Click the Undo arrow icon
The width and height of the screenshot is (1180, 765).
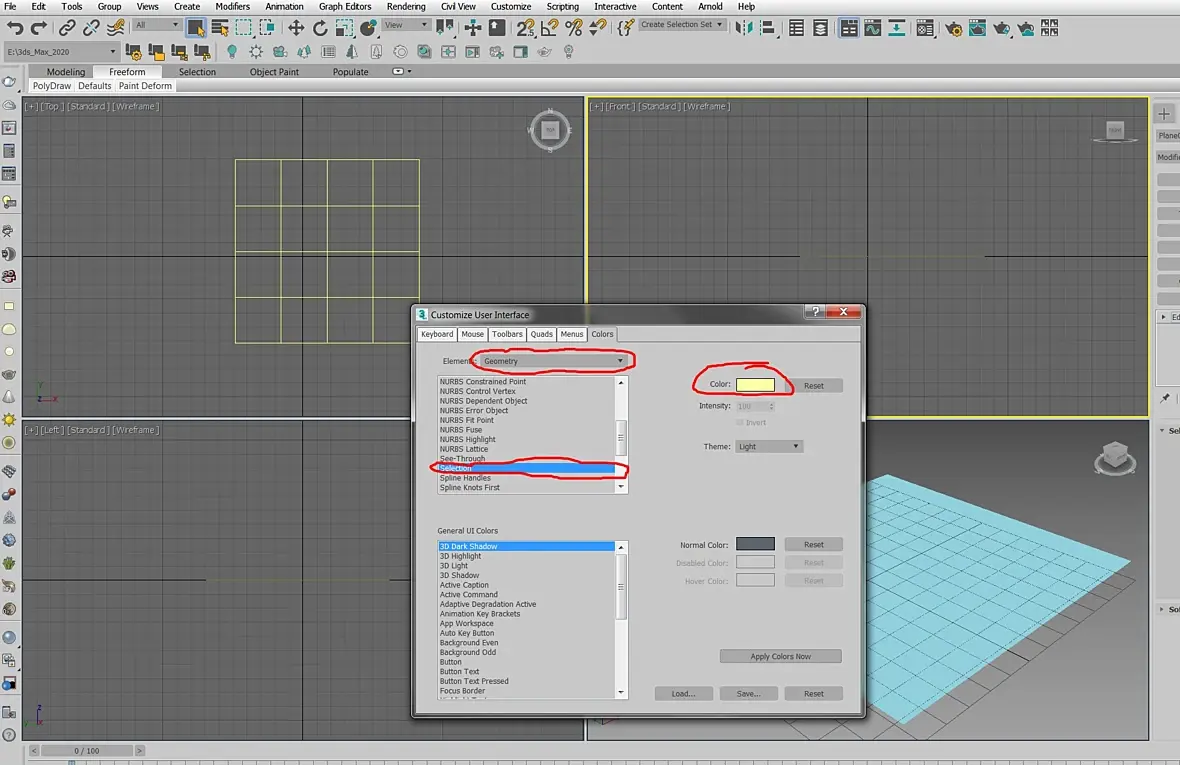pos(15,28)
